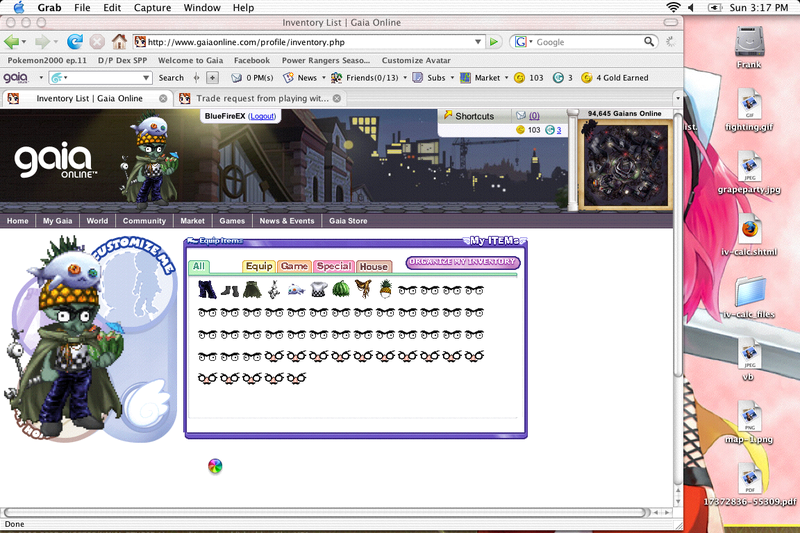Select the green cape inventory item

(x=252, y=290)
